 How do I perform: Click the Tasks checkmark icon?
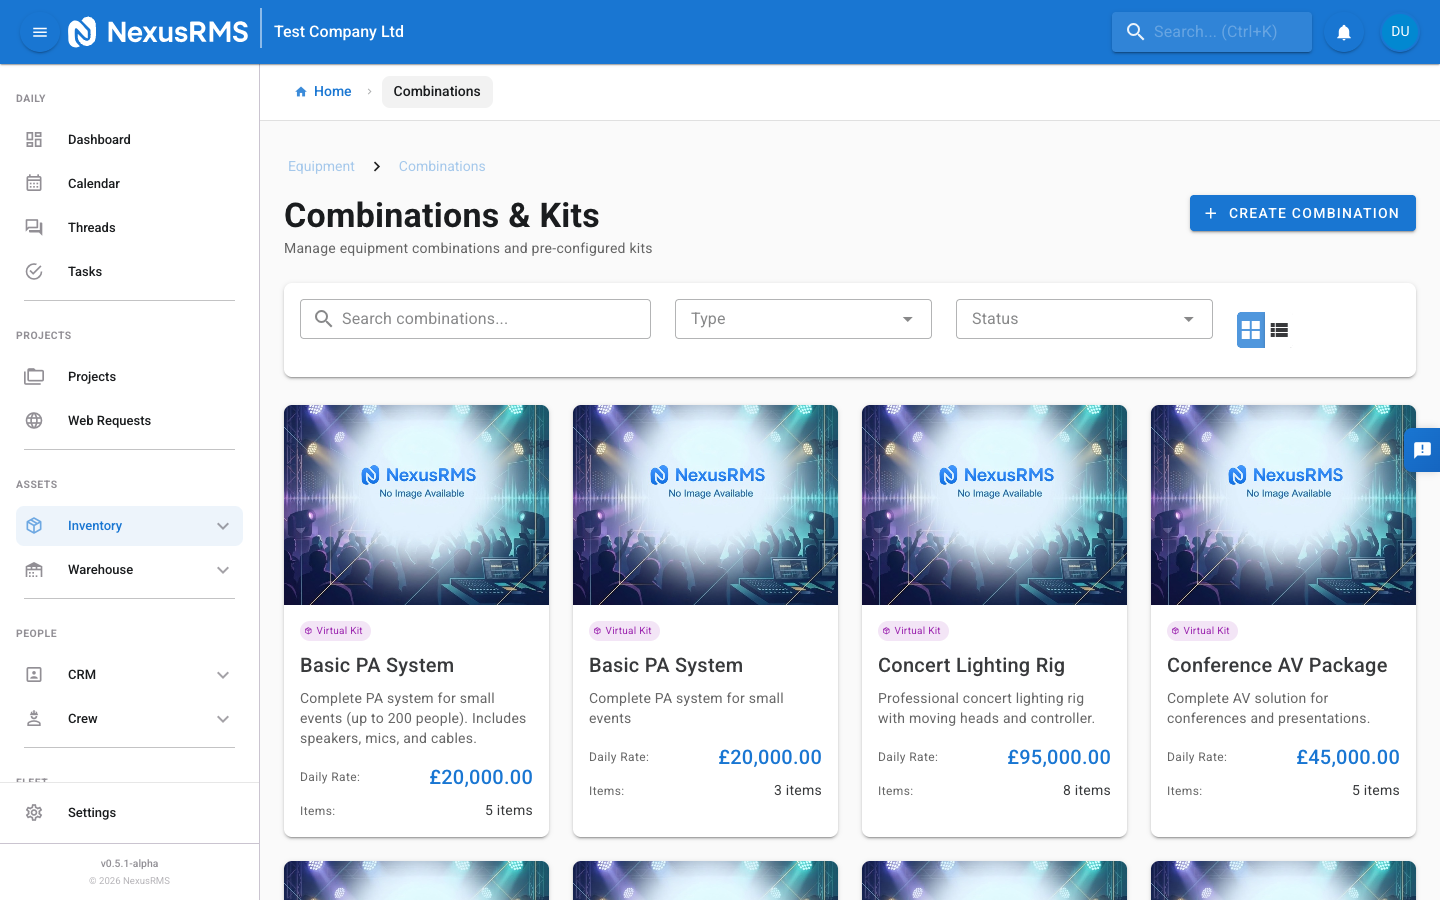pos(35,271)
